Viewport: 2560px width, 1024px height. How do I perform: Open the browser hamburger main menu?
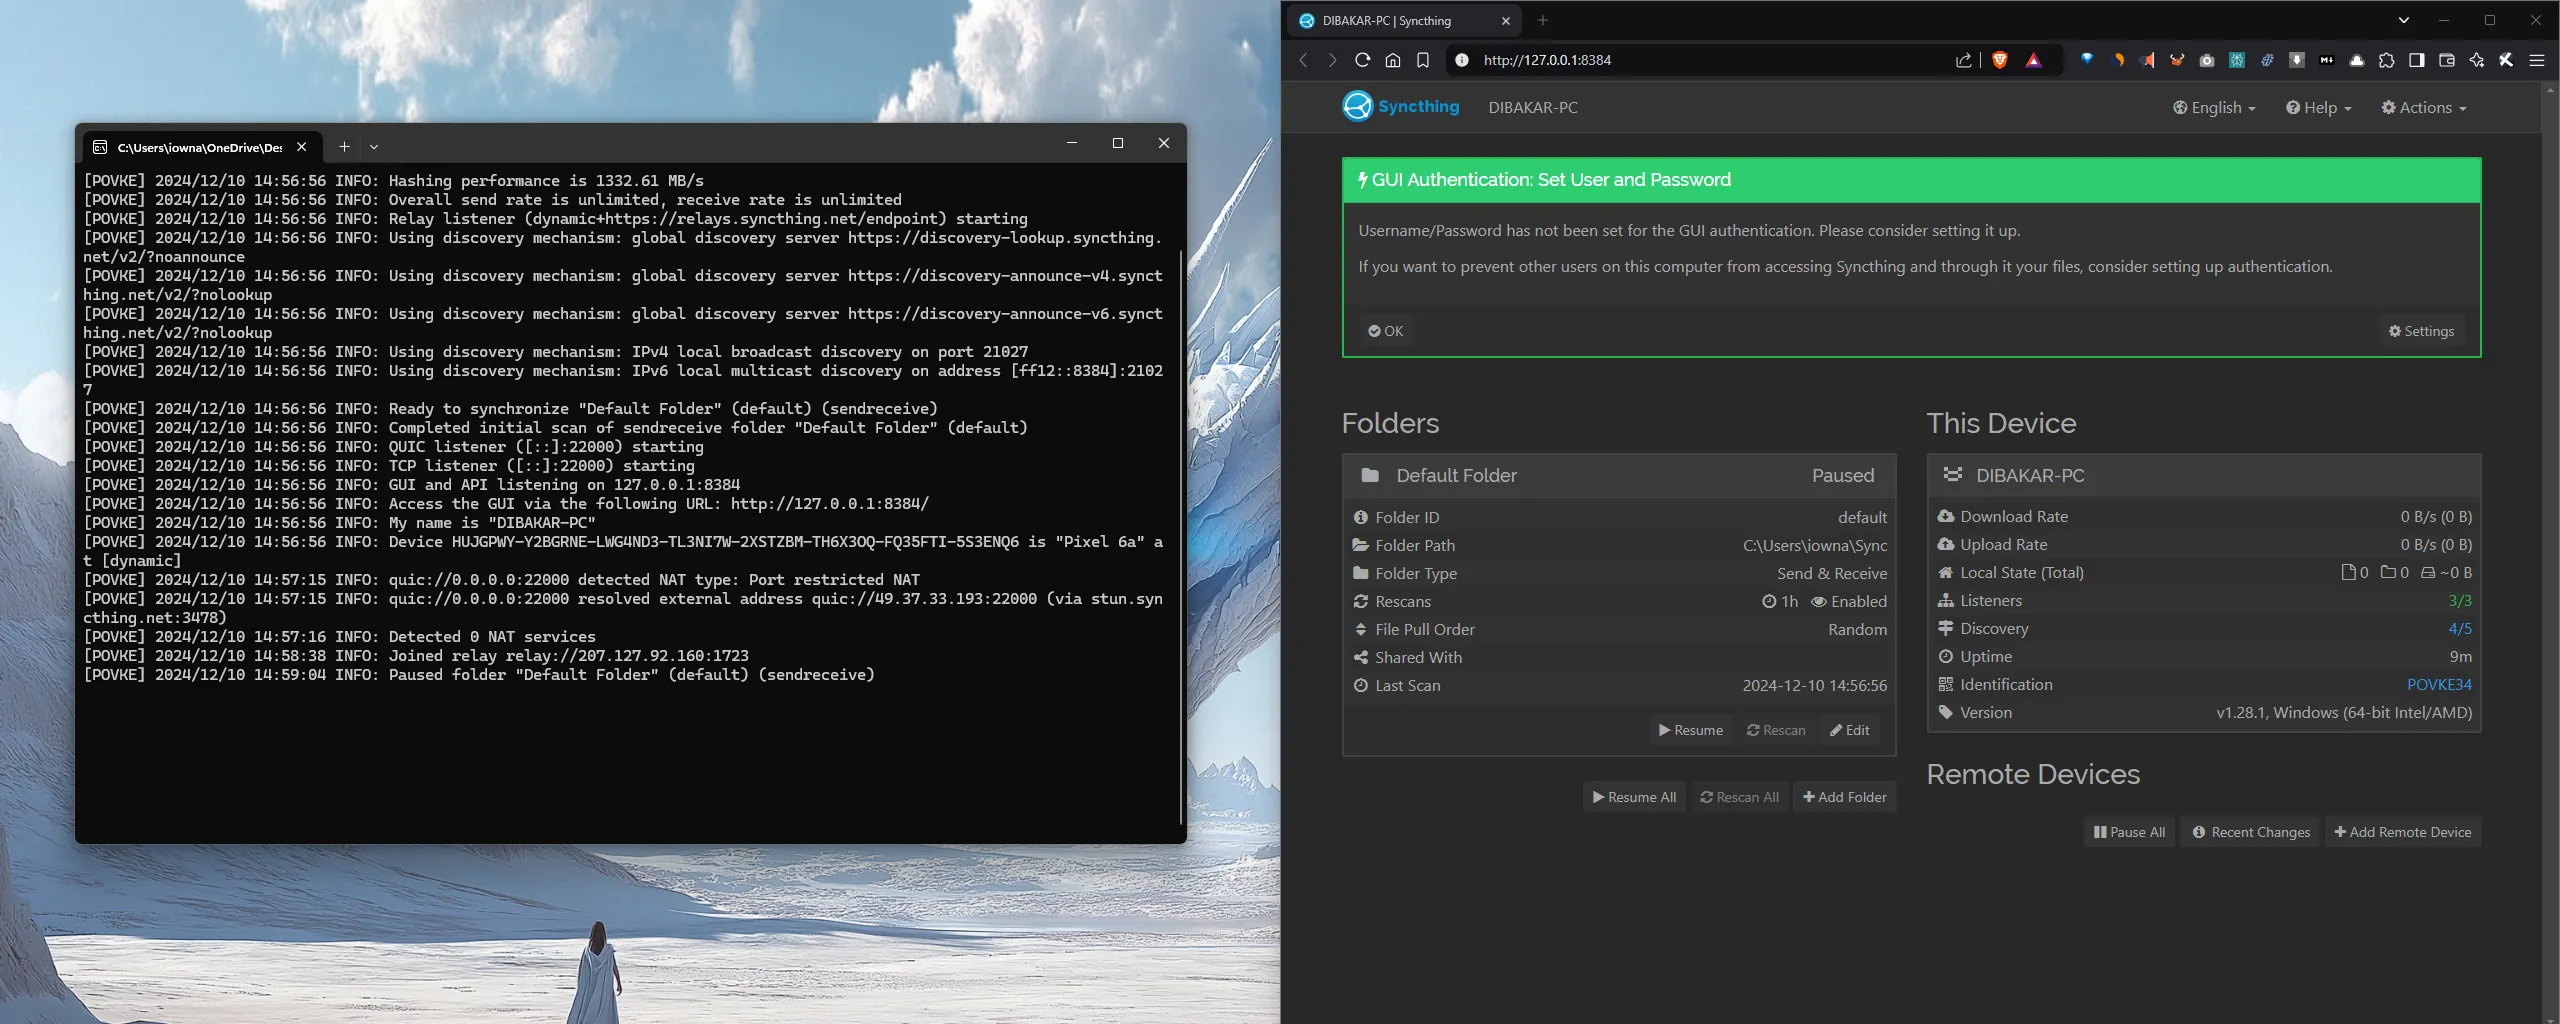pos(2537,60)
